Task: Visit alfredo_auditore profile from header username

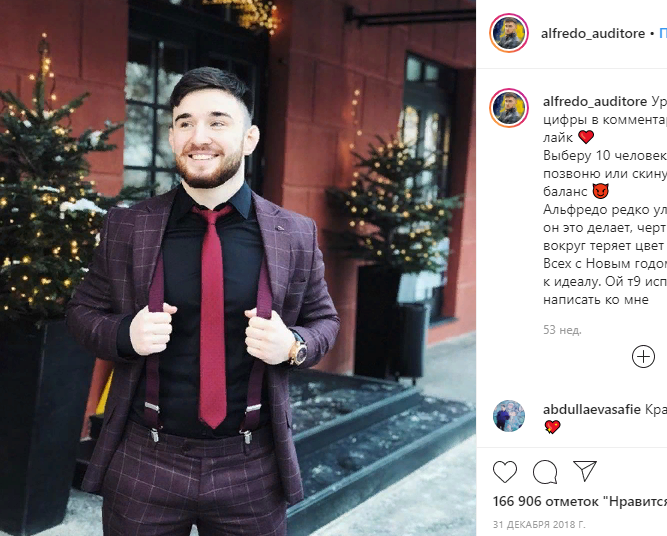Action: 593,33
